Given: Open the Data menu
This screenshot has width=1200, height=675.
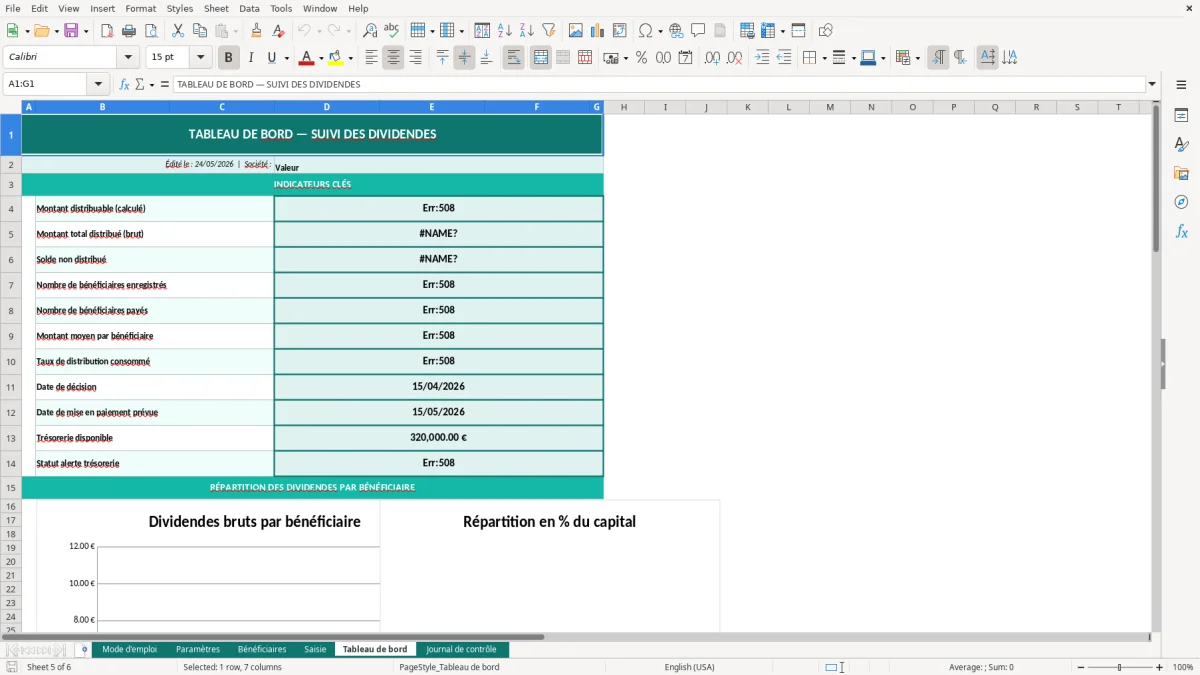Looking at the screenshot, I should [249, 8].
